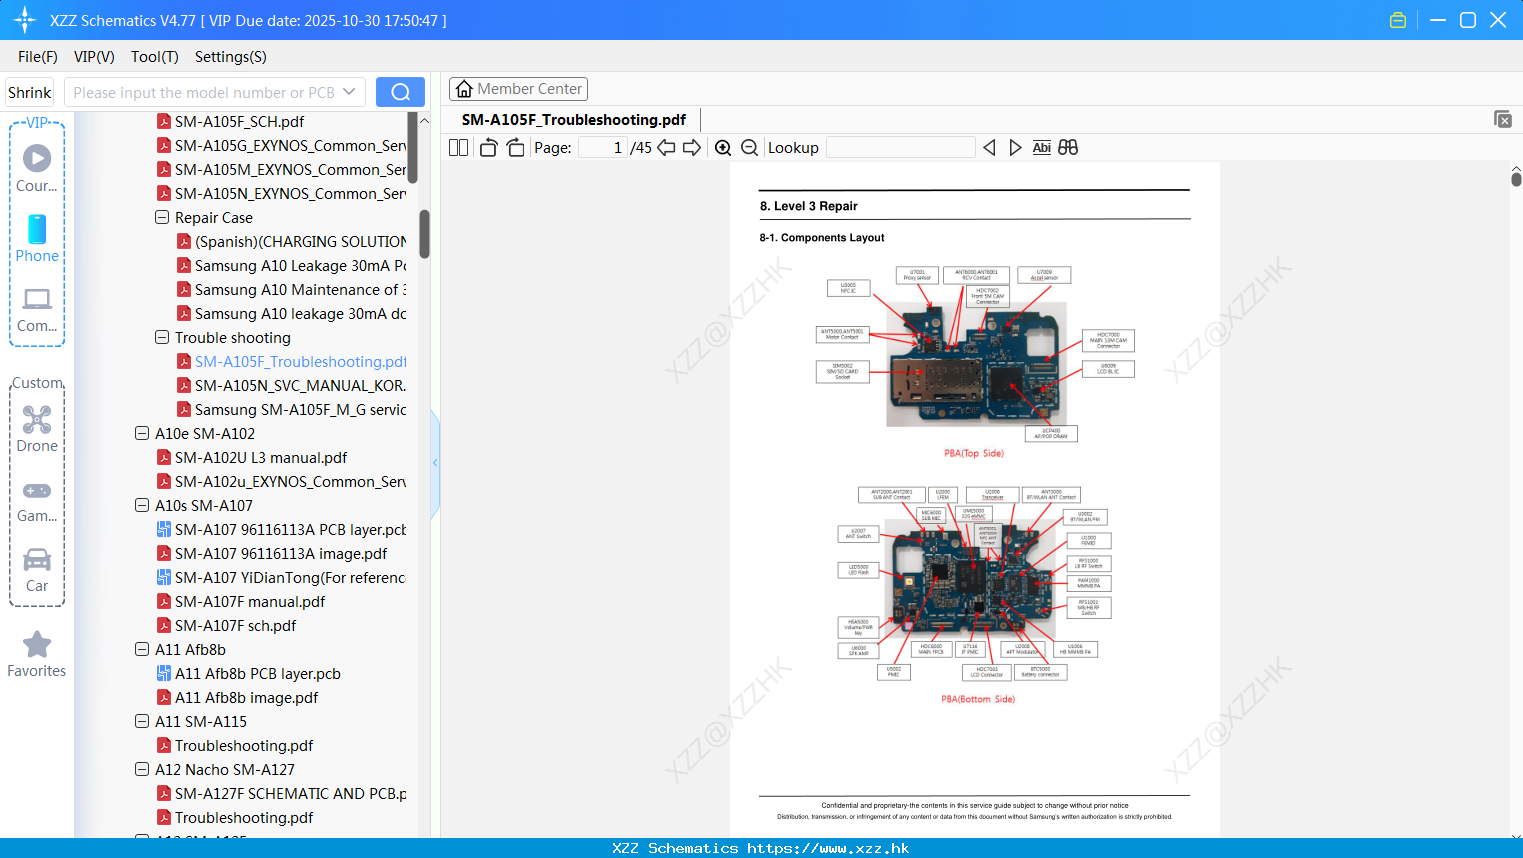The image size is (1523, 858).
Task: Open the Drone category icon
Action: (x=37, y=429)
